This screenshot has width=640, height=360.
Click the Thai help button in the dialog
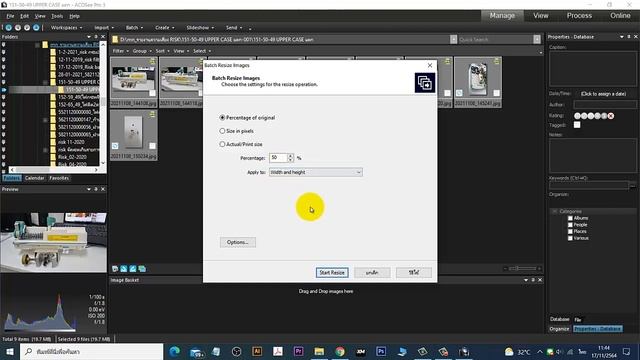pyautogui.click(x=414, y=272)
